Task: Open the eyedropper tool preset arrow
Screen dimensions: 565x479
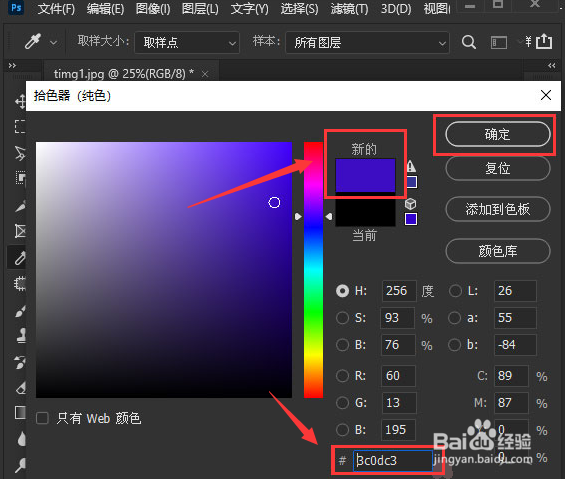Action: coord(53,43)
